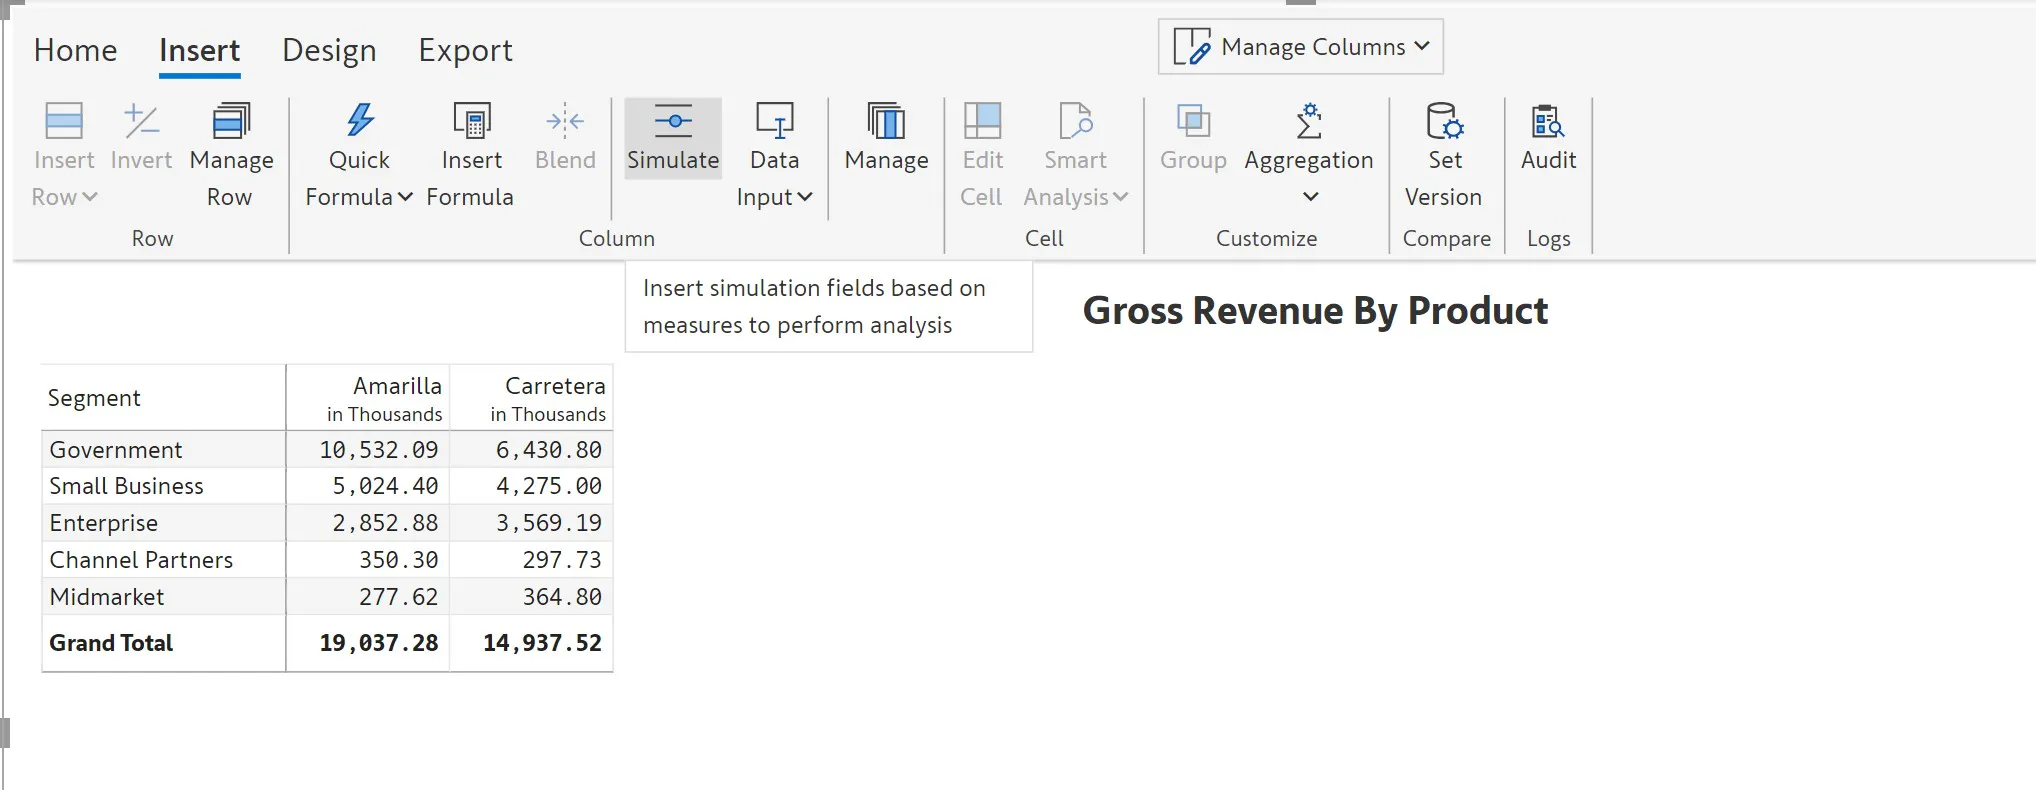Expand the Smart Analysis dropdown
This screenshot has width=2036, height=790.
[1120, 197]
